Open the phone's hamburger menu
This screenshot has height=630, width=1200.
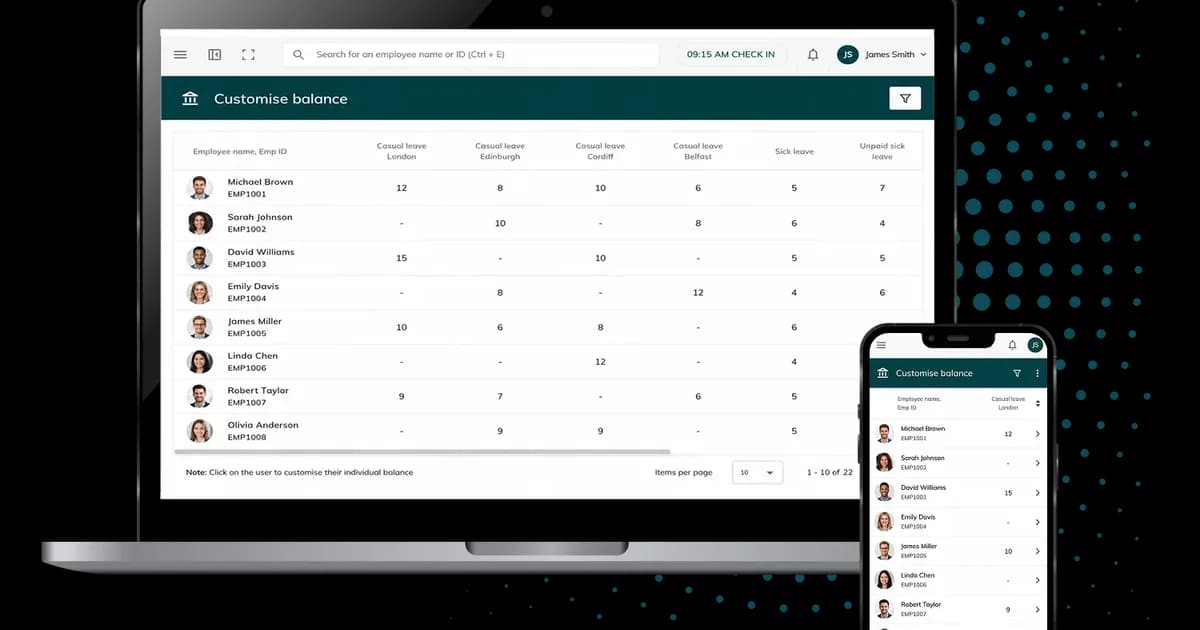(x=881, y=345)
